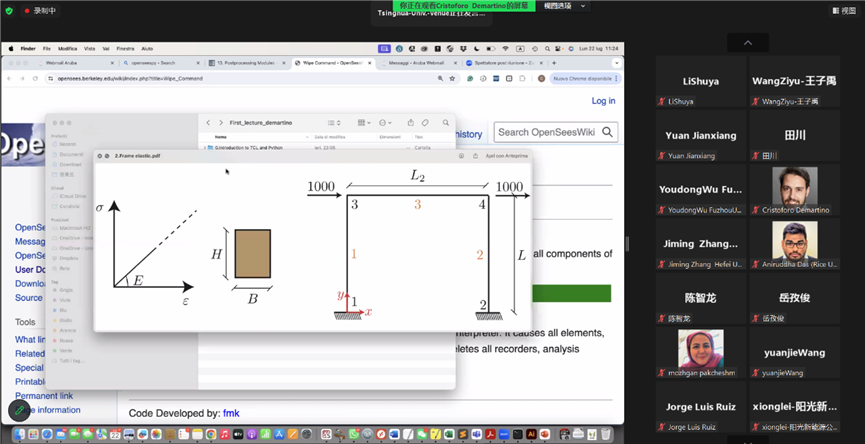Click the Finder share icon
Viewport: 865px width, 444px height.
(410, 123)
